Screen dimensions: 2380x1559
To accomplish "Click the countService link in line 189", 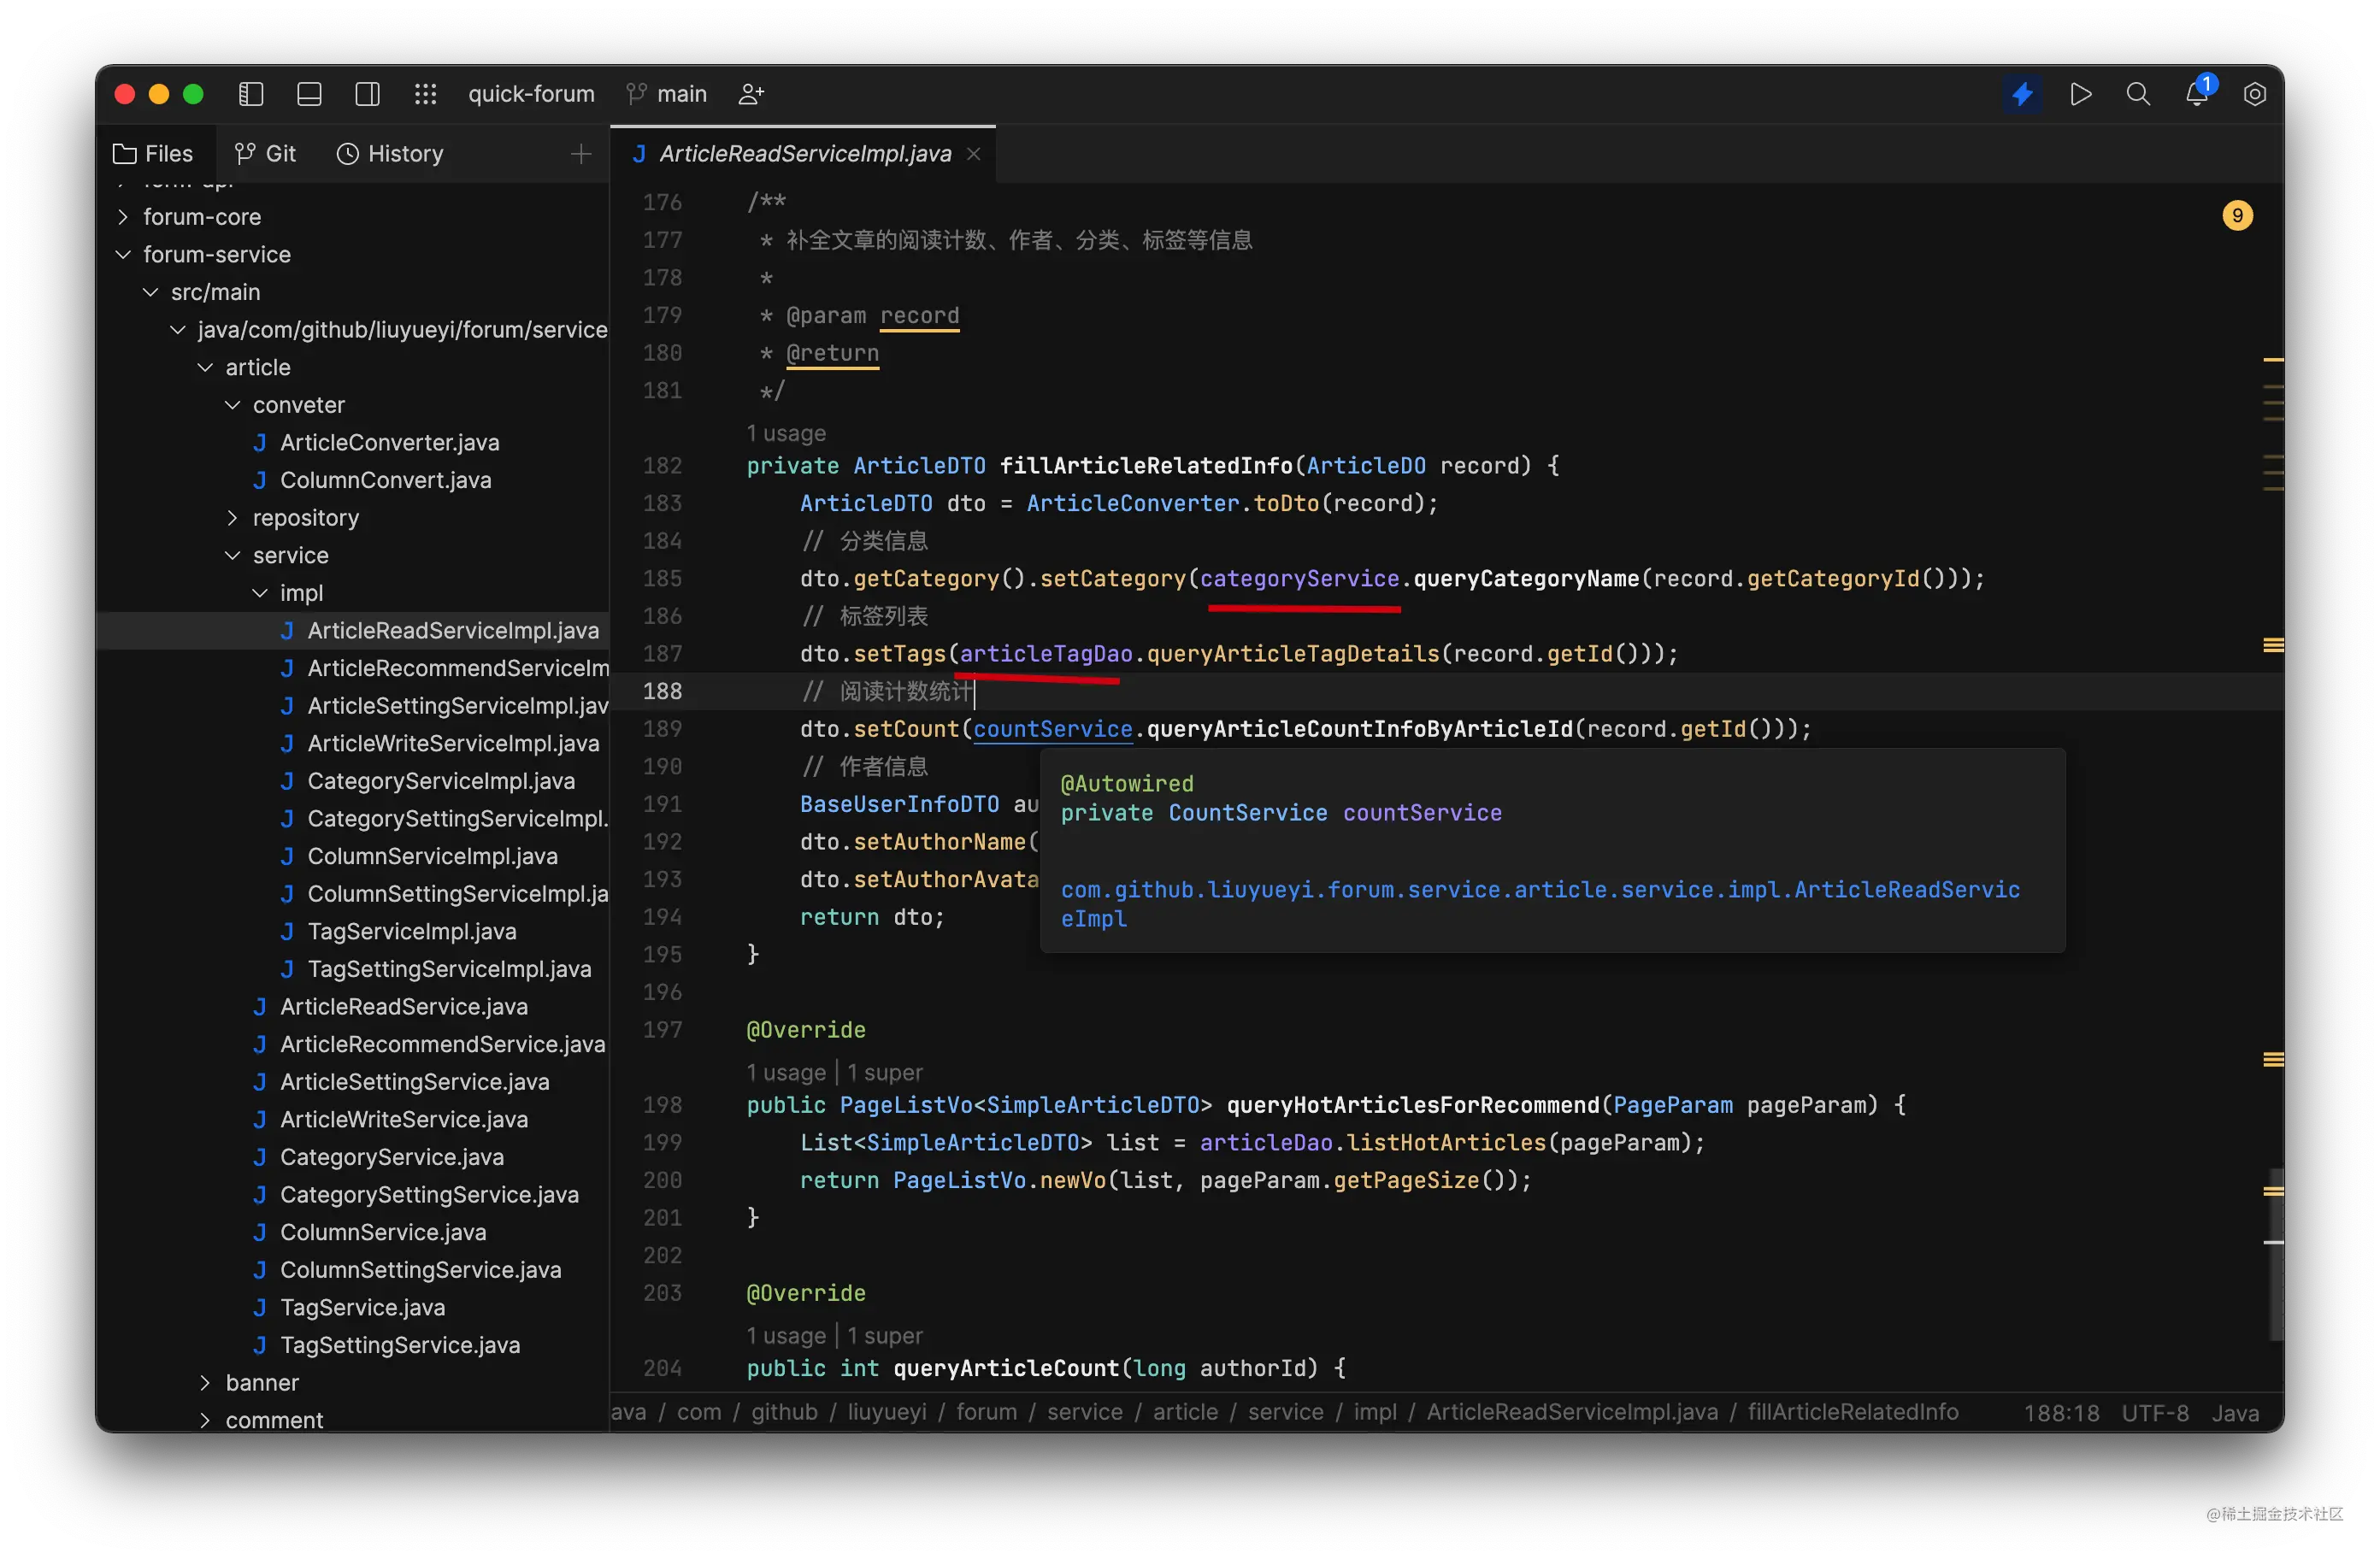I will [1052, 729].
